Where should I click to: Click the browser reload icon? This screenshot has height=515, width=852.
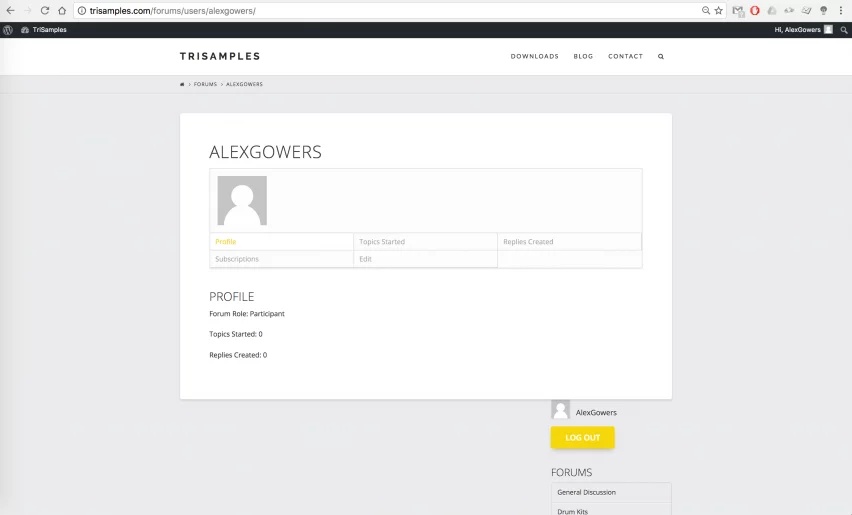point(44,10)
